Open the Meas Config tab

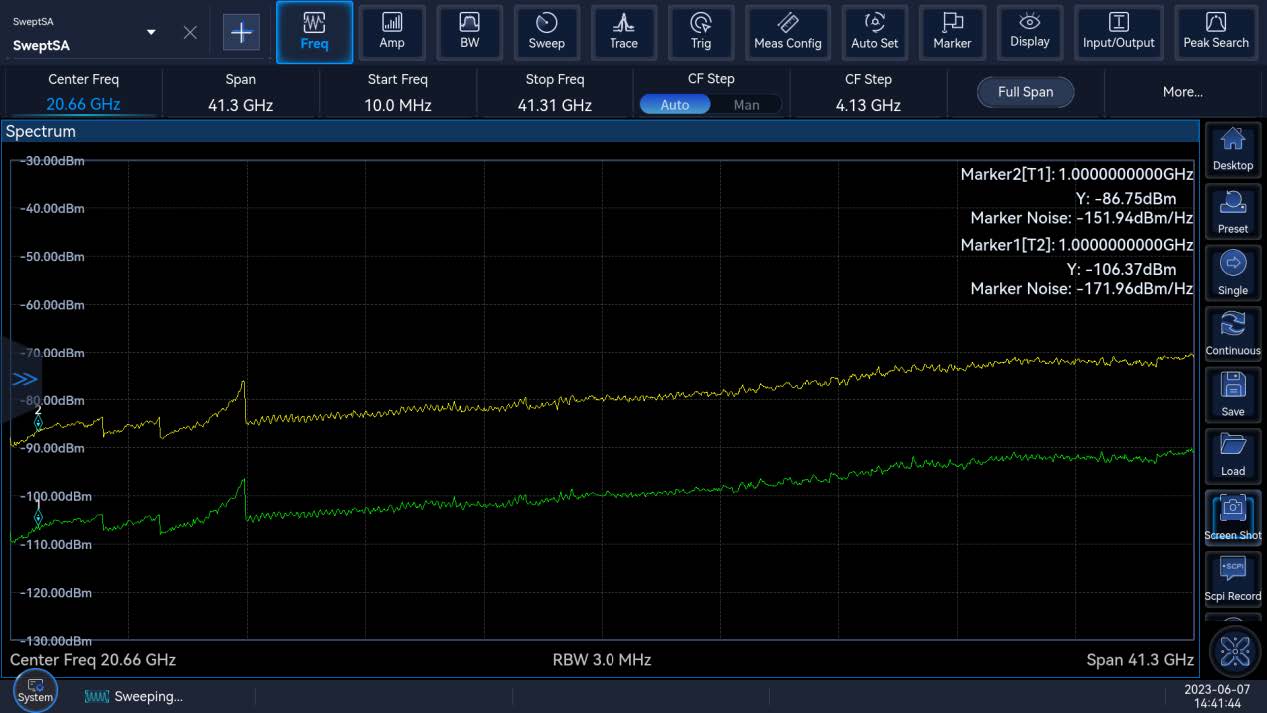coord(787,32)
